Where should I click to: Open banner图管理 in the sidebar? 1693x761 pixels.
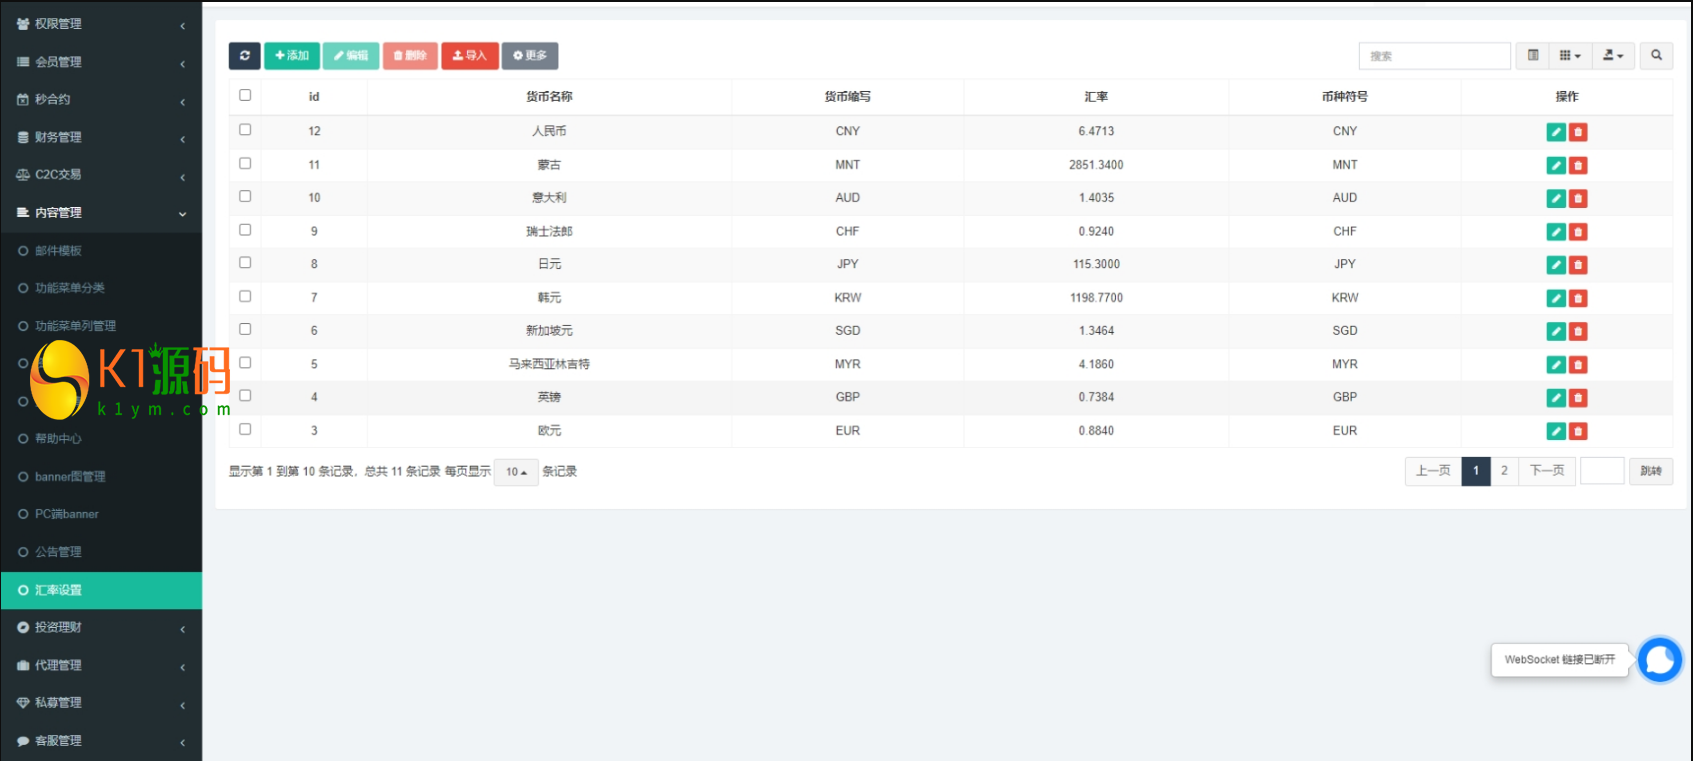[101, 477]
